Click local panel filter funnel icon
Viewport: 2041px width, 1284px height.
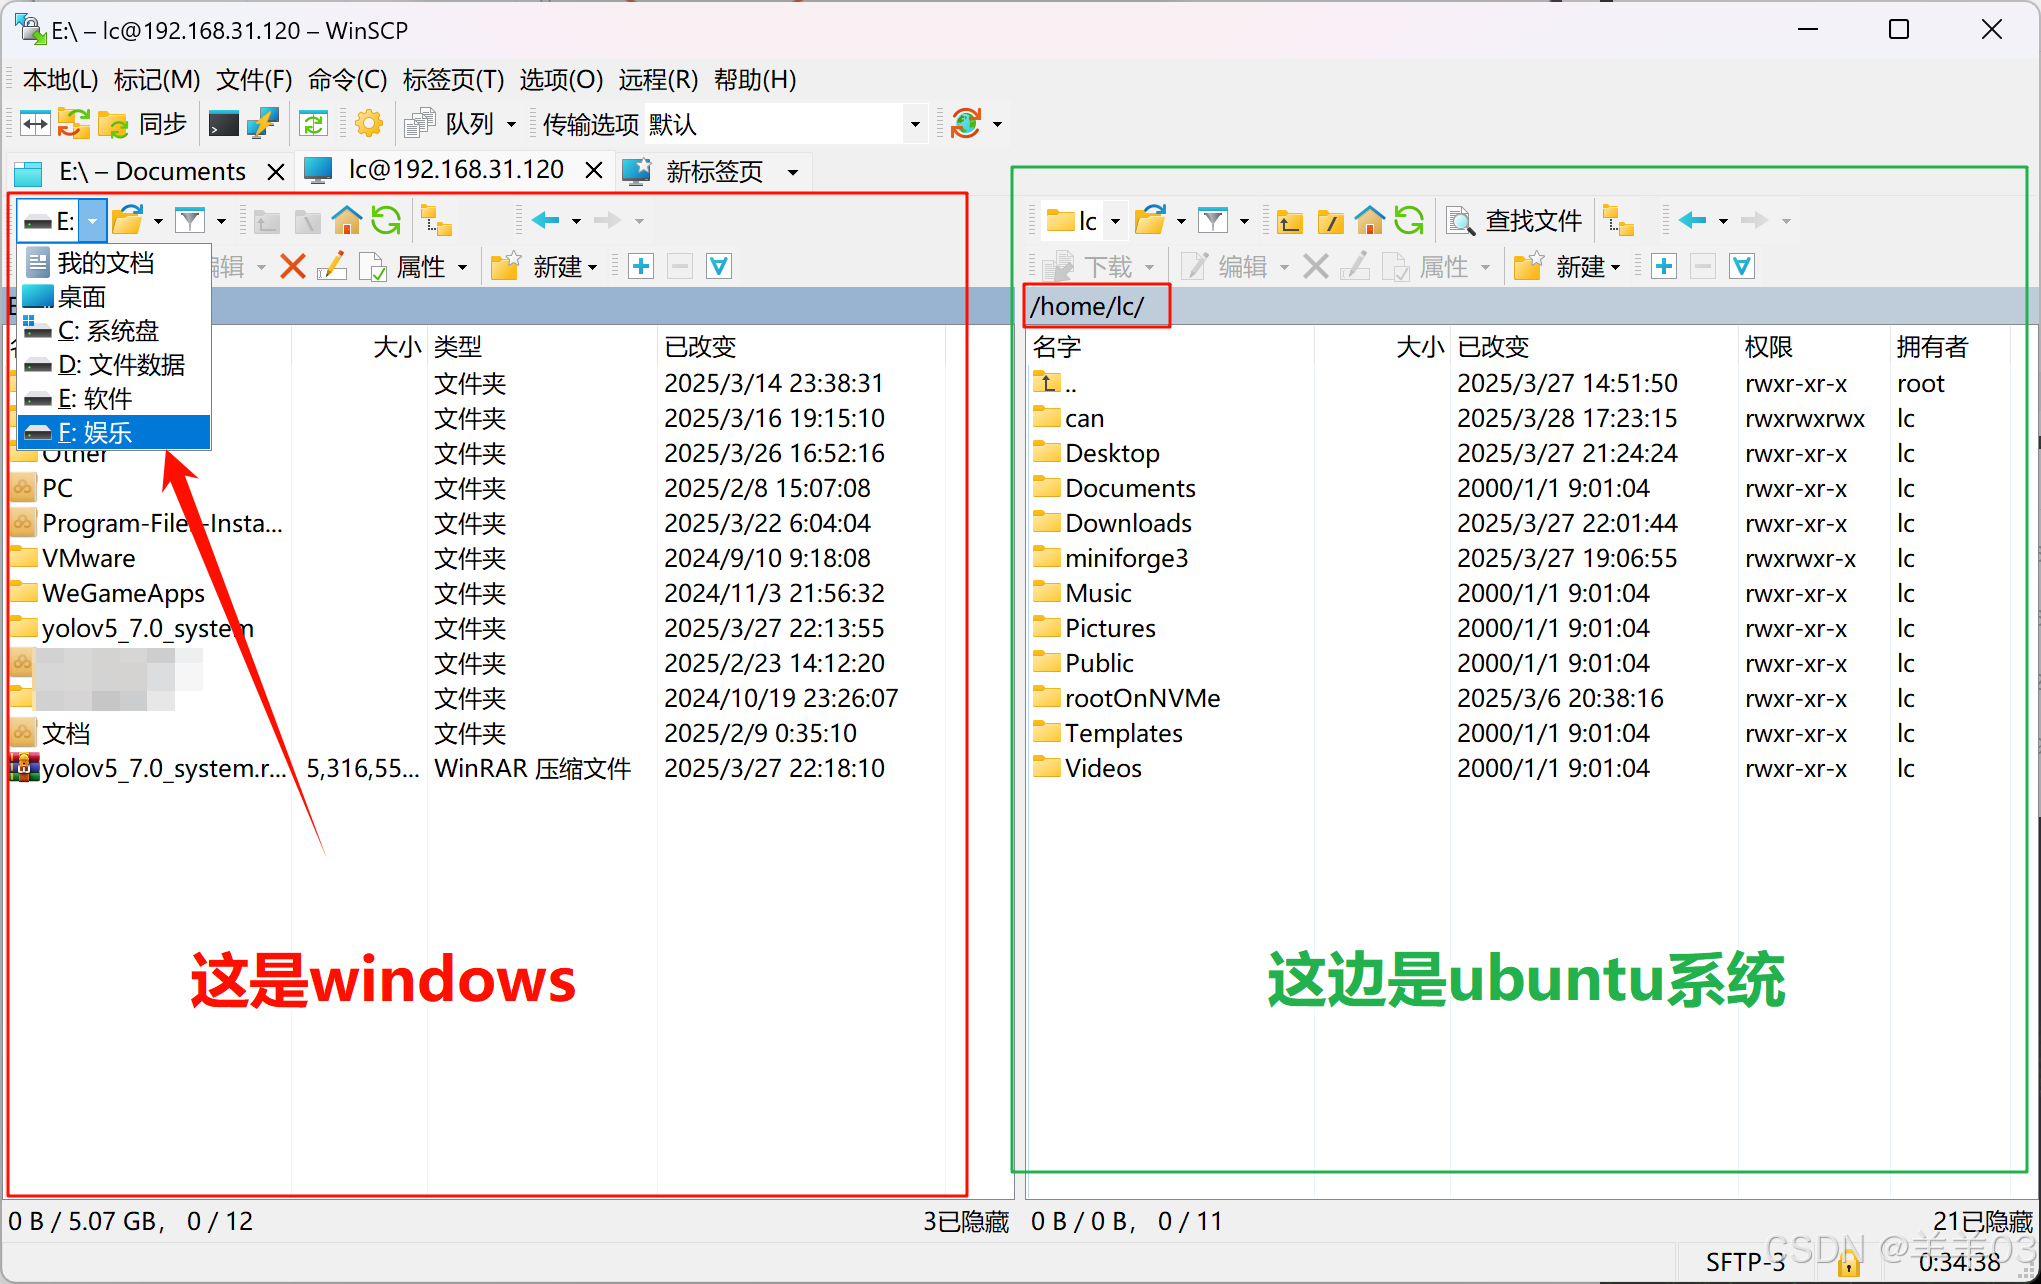[190, 220]
